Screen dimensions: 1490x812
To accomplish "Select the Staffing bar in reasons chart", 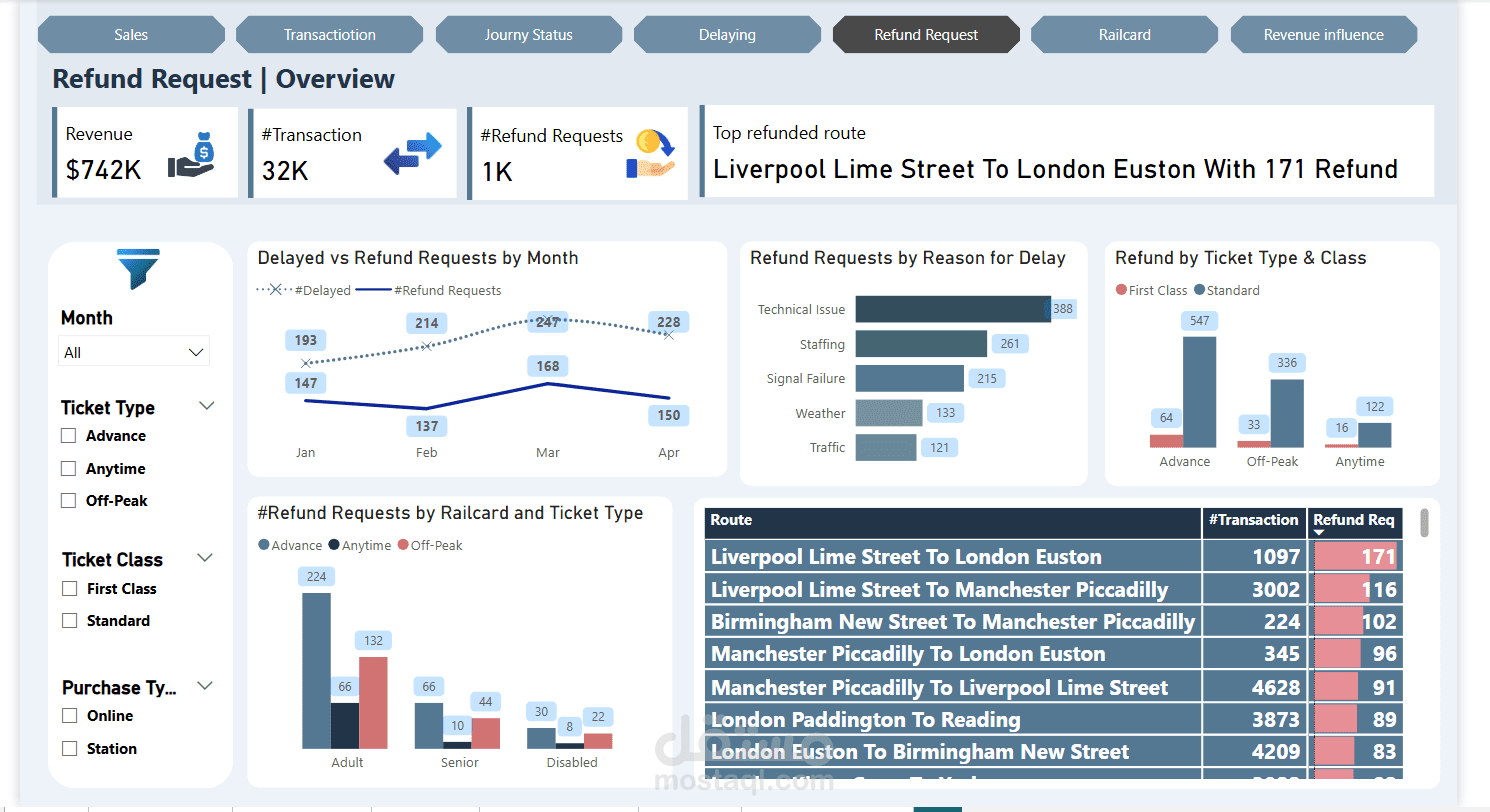I will click(921, 344).
